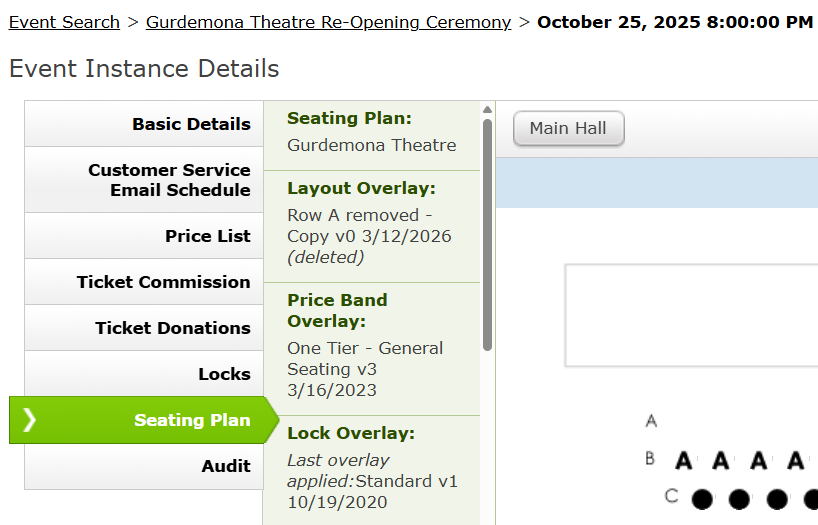
Task: Select first black dot seat in row C
Action: click(x=702, y=499)
